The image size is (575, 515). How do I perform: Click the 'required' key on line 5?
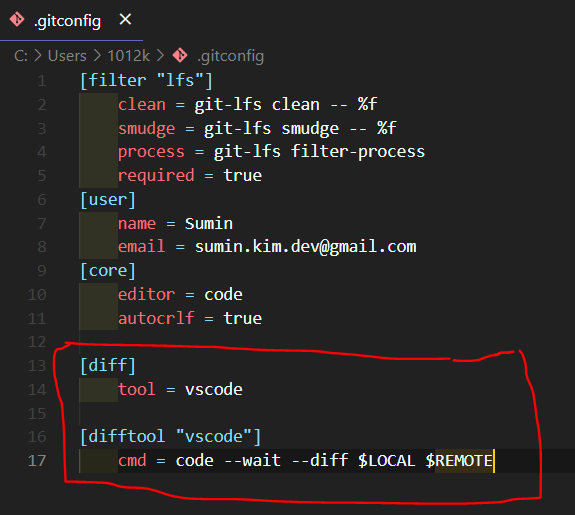coord(156,176)
